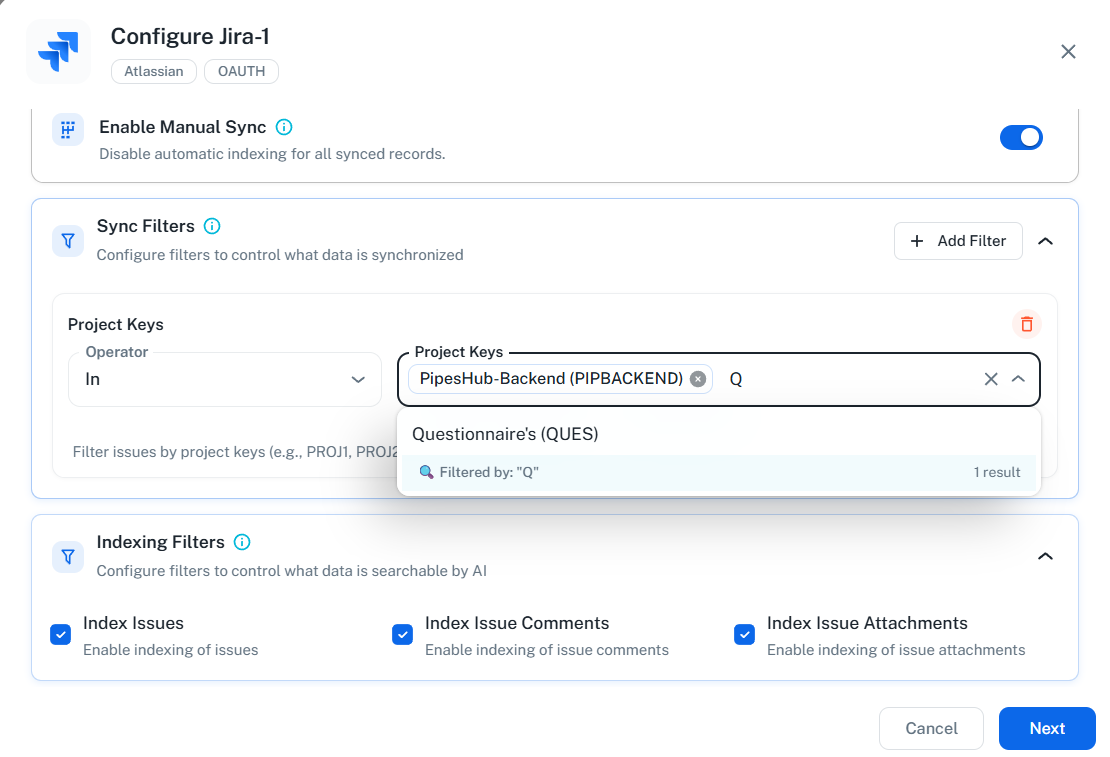Viewport: 1110px width, 757px height.
Task: Disable the Enable Manual Sync toggle
Action: tap(1021, 137)
